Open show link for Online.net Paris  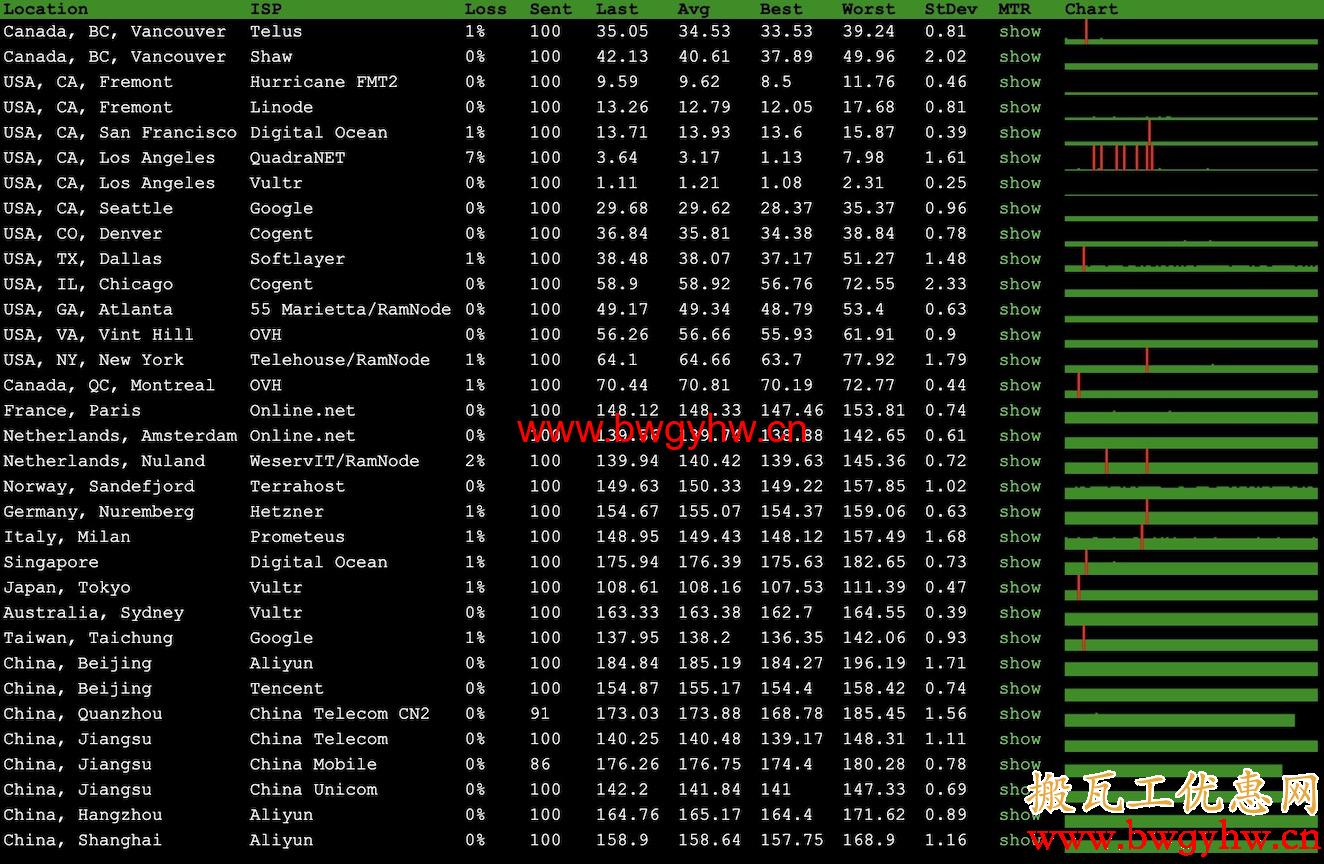(1020, 410)
